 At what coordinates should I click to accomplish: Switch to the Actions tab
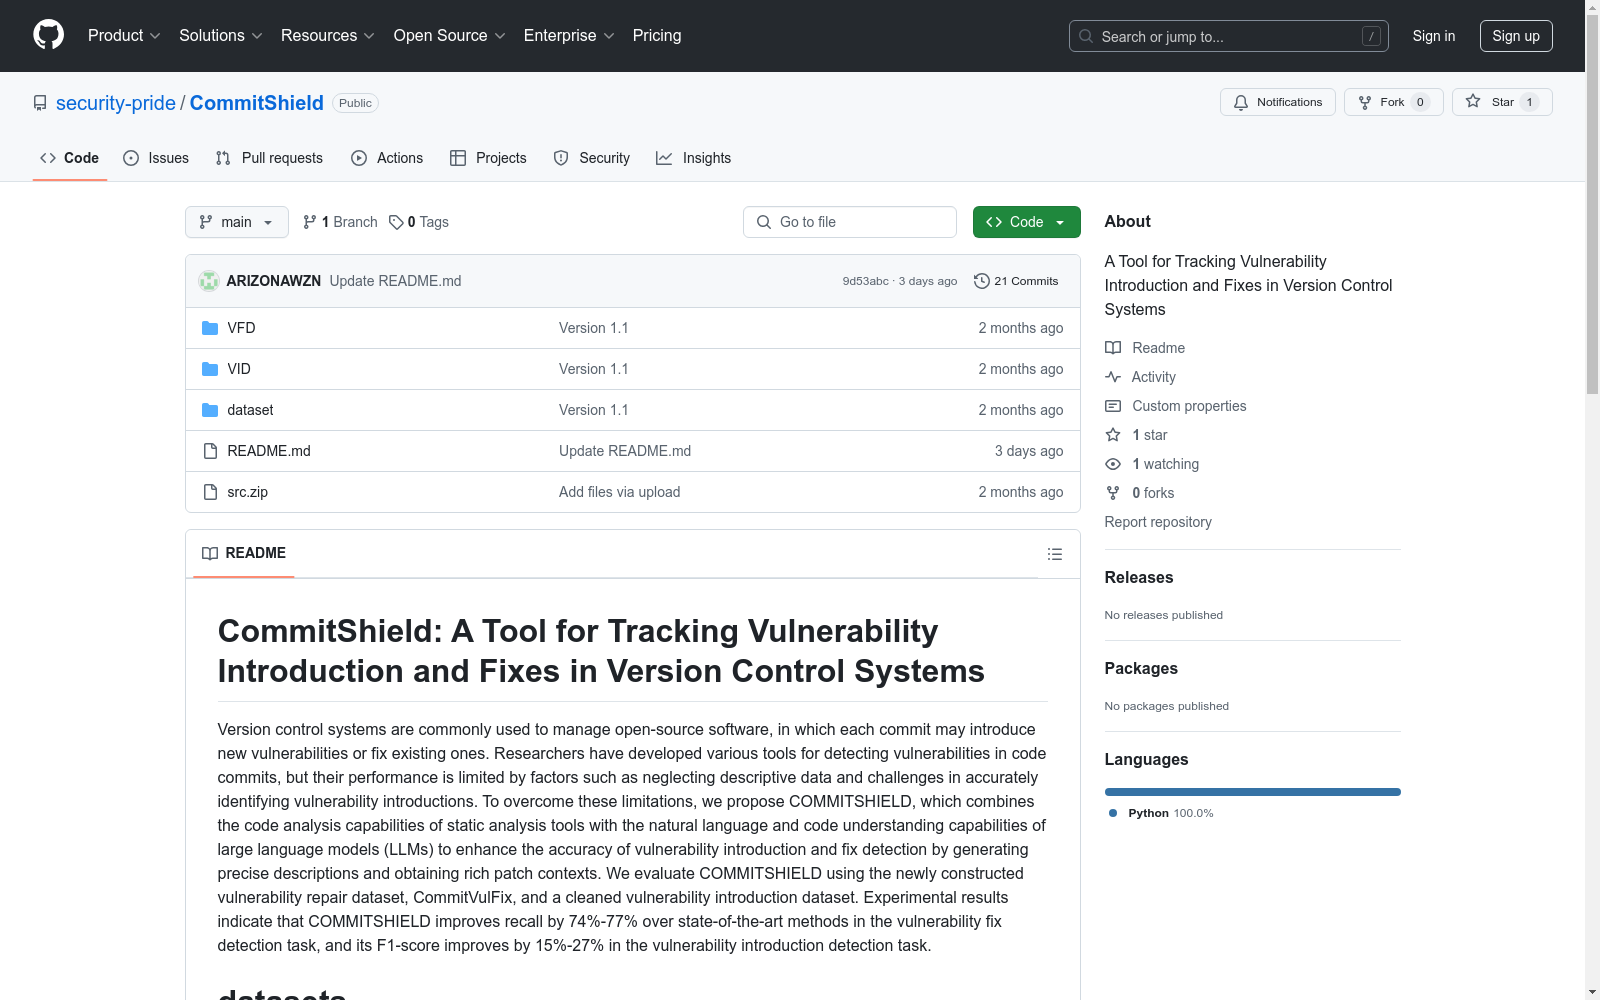click(x=387, y=158)
